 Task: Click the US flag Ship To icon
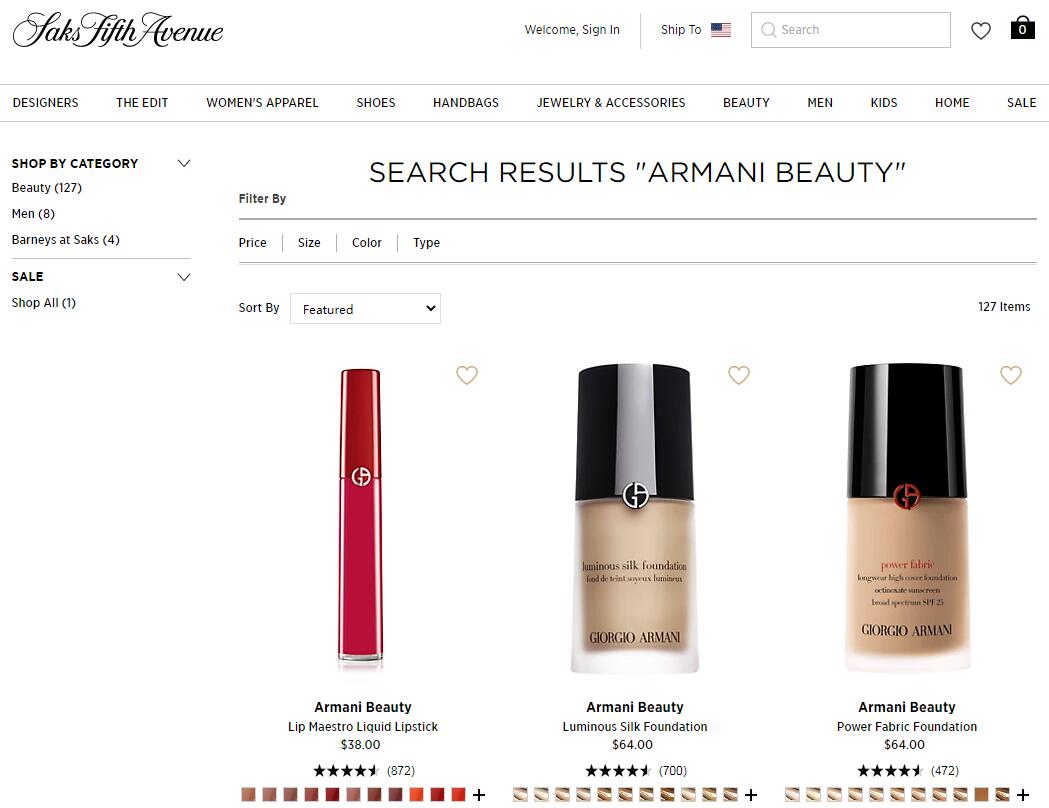pyautogui.click(x=721, y=30)
